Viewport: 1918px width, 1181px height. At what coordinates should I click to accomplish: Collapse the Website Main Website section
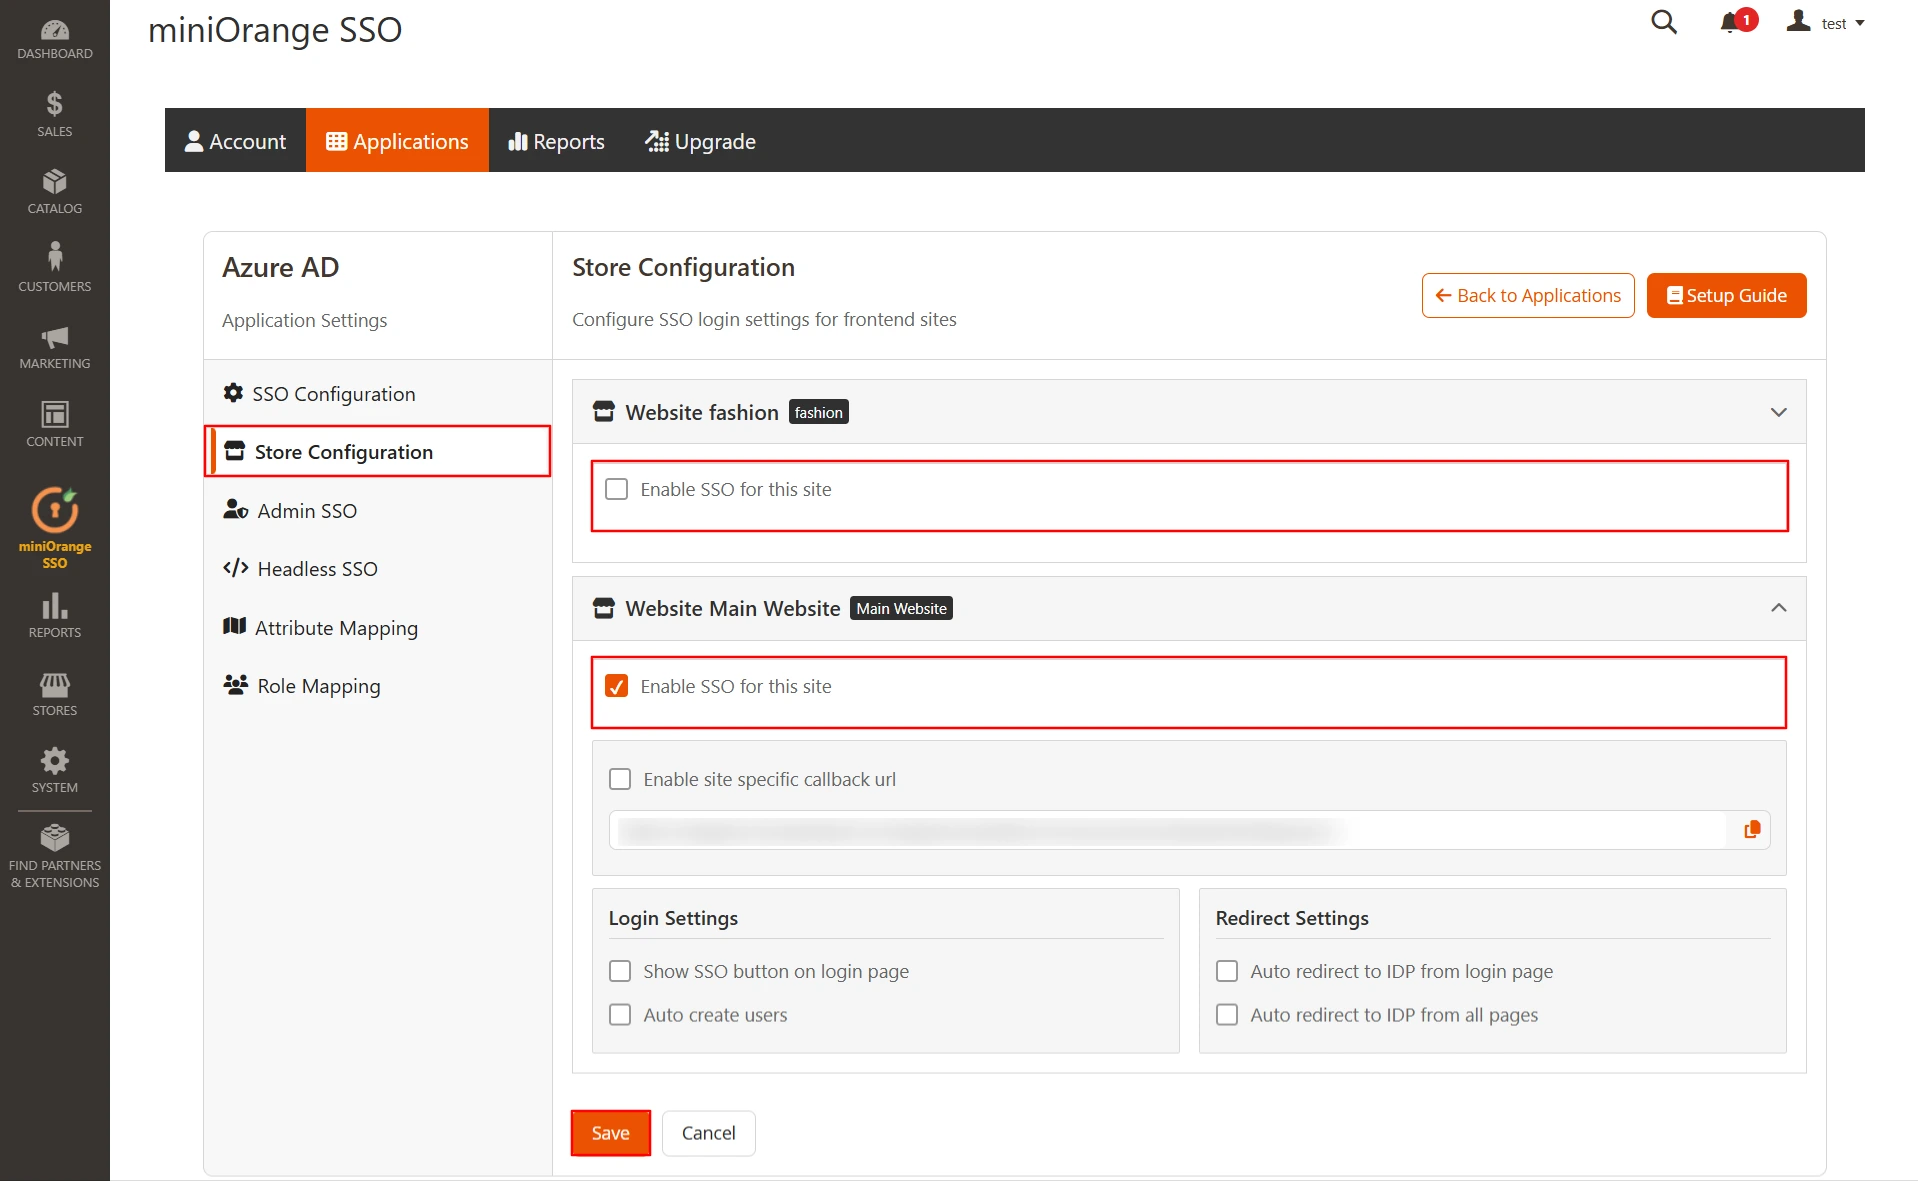(1779, 608)
